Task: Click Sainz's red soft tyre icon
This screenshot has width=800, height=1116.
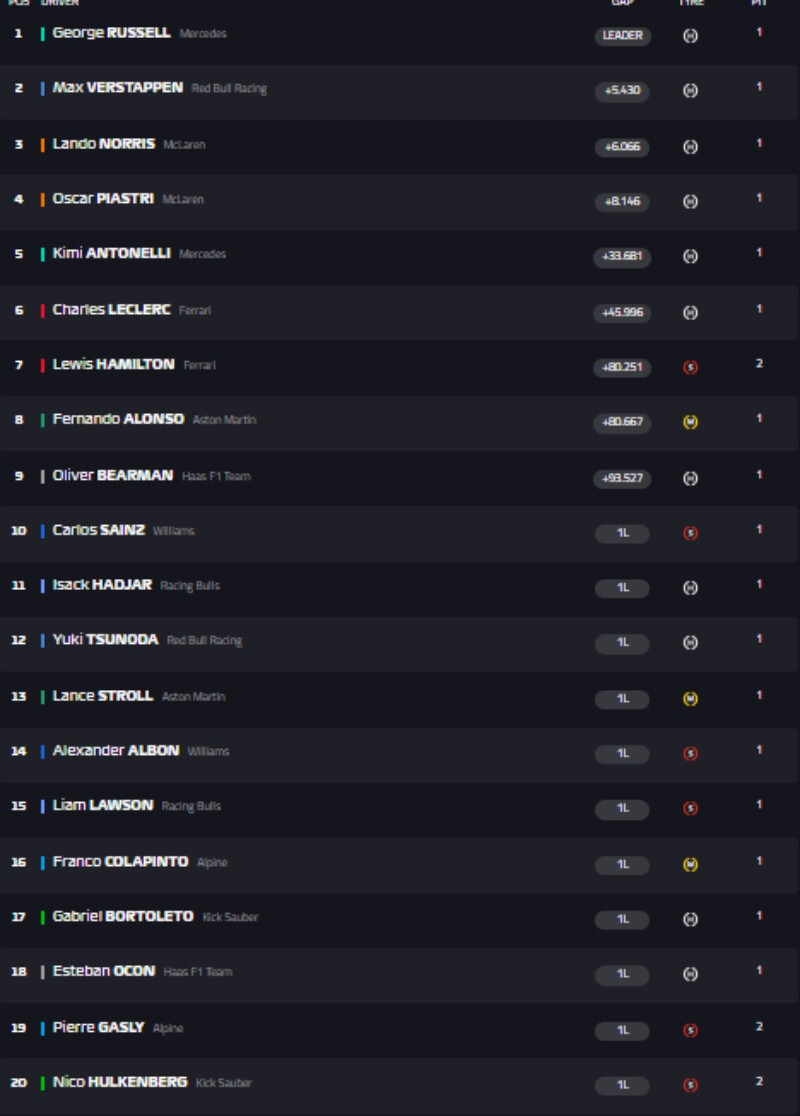Action: (x=690, y=533)
